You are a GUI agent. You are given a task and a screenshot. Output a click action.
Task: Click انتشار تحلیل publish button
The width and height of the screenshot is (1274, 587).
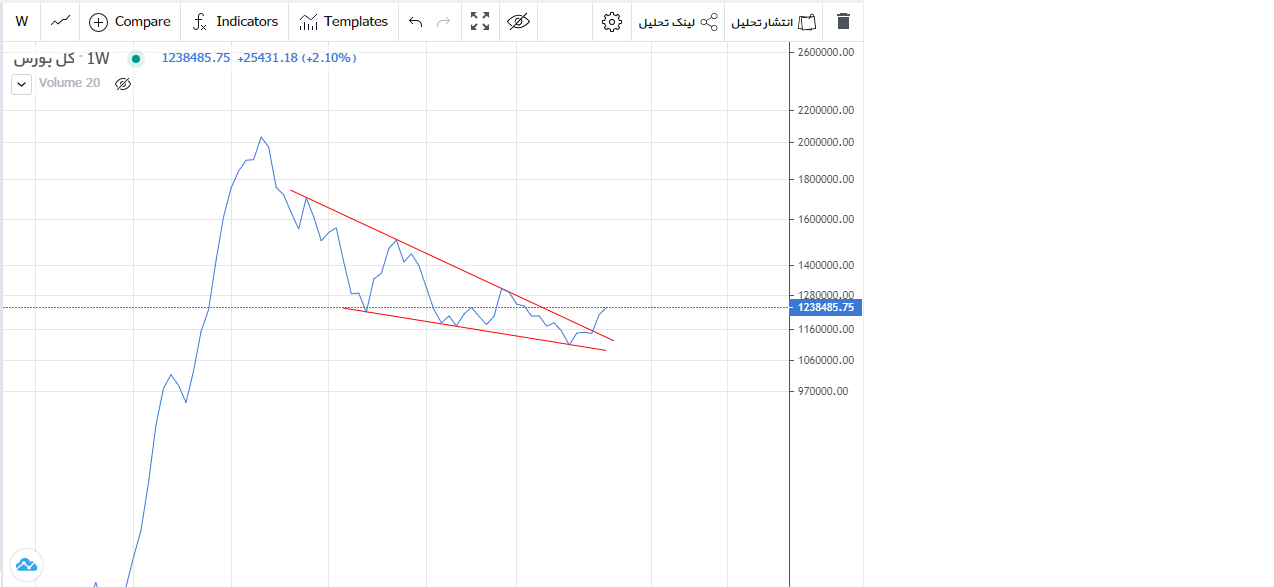pyautogui.click(x=774, y=21)
